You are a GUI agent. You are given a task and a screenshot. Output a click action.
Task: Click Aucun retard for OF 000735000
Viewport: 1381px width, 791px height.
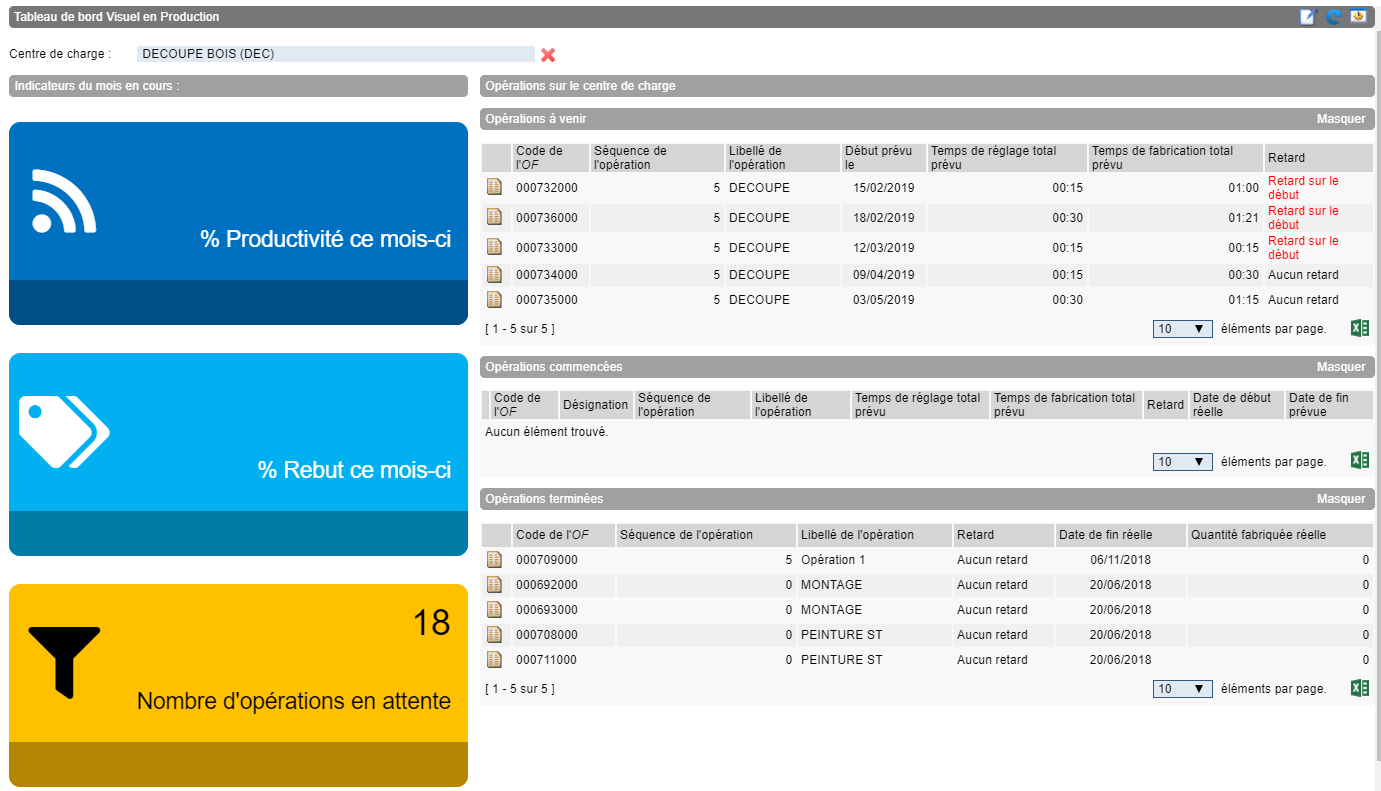pos(1303,300)
